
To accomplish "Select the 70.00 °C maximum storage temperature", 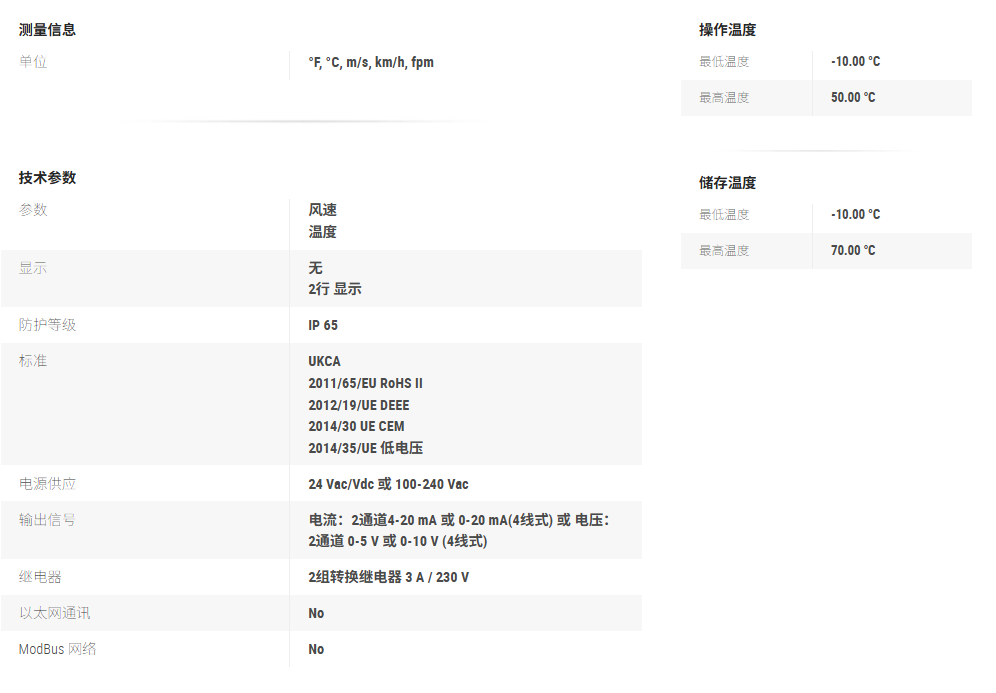I will 852,250.
